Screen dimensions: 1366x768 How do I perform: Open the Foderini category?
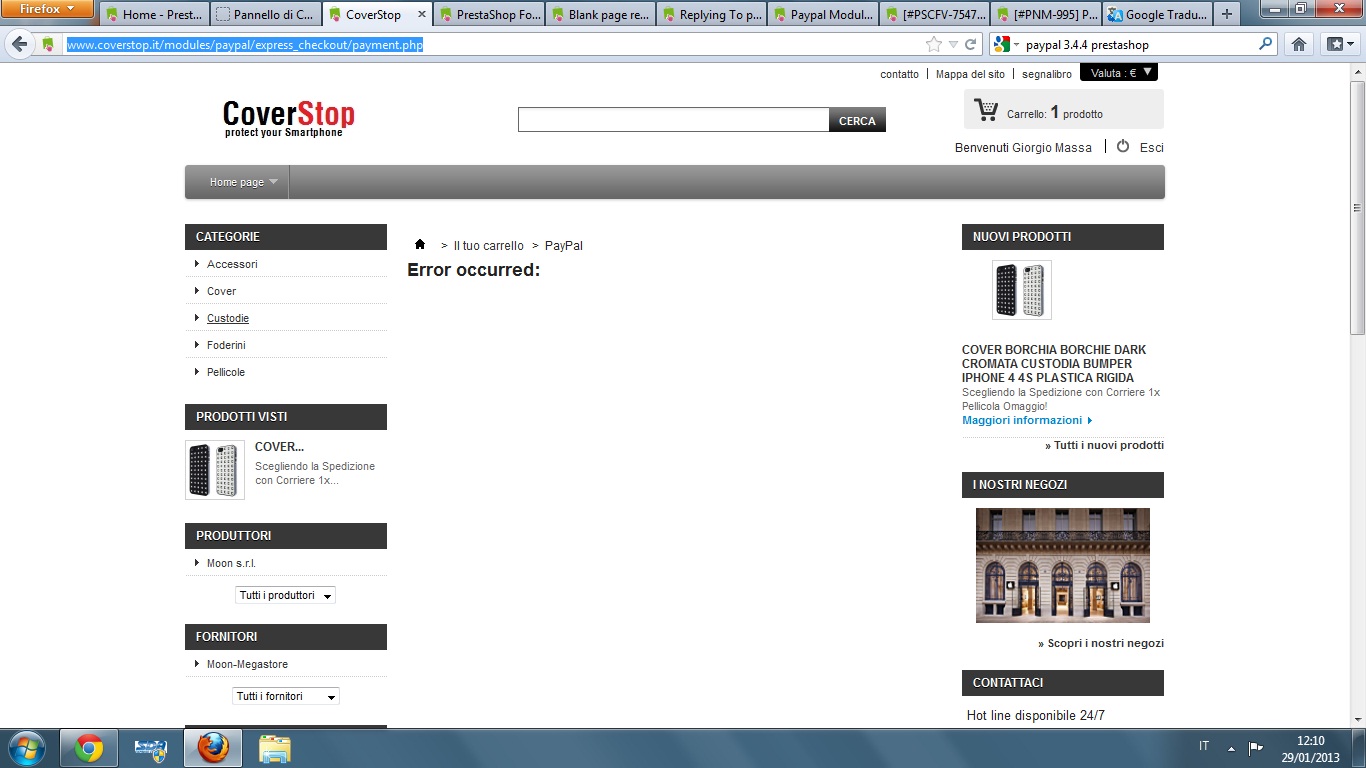226,345
